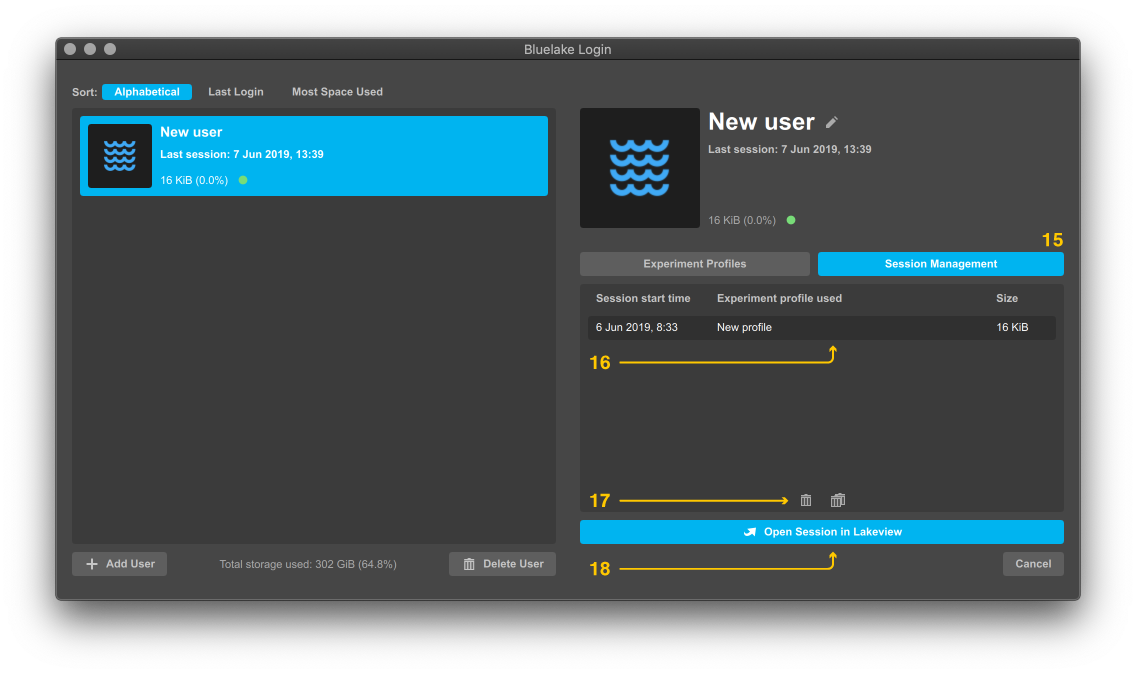Sort users by Last Login
Viewport: 1136px width, 674px height.
[x=236, y=92]
